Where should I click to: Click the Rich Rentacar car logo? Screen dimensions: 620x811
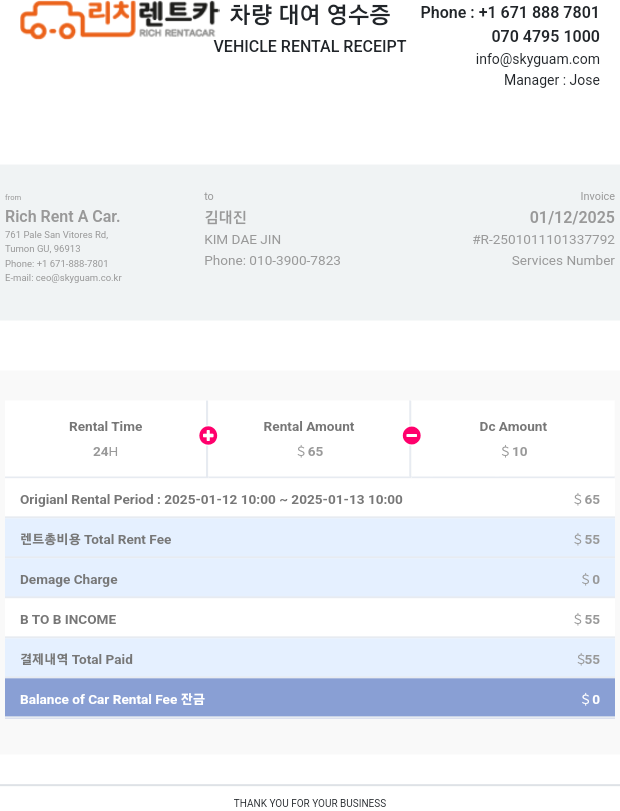point(118,20)
